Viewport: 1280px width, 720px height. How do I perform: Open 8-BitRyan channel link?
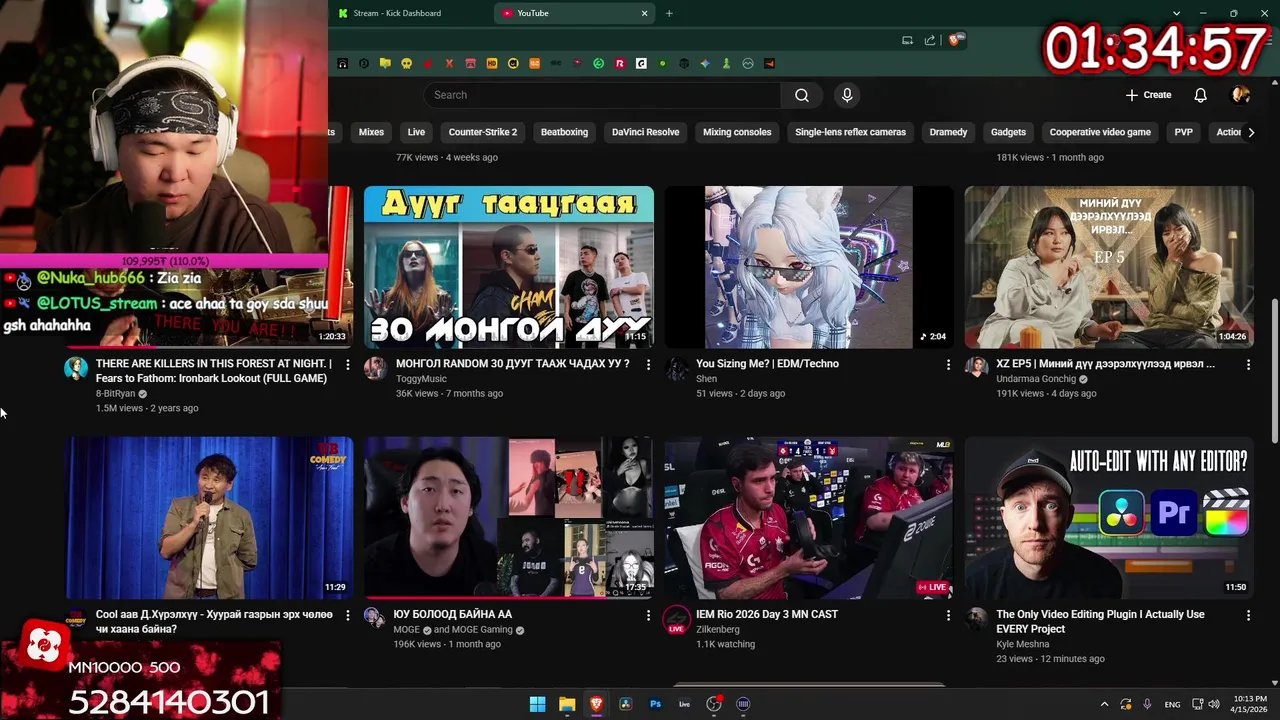pos(115,394)
